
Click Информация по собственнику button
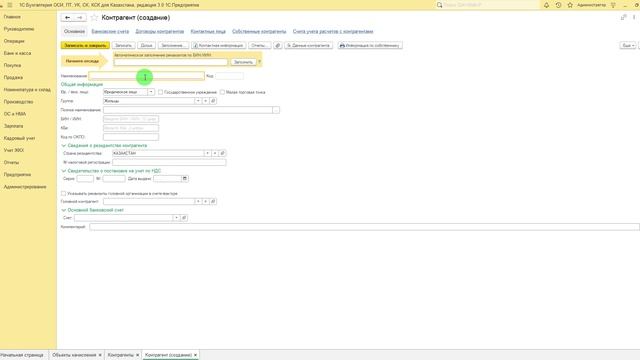[370, 45]
